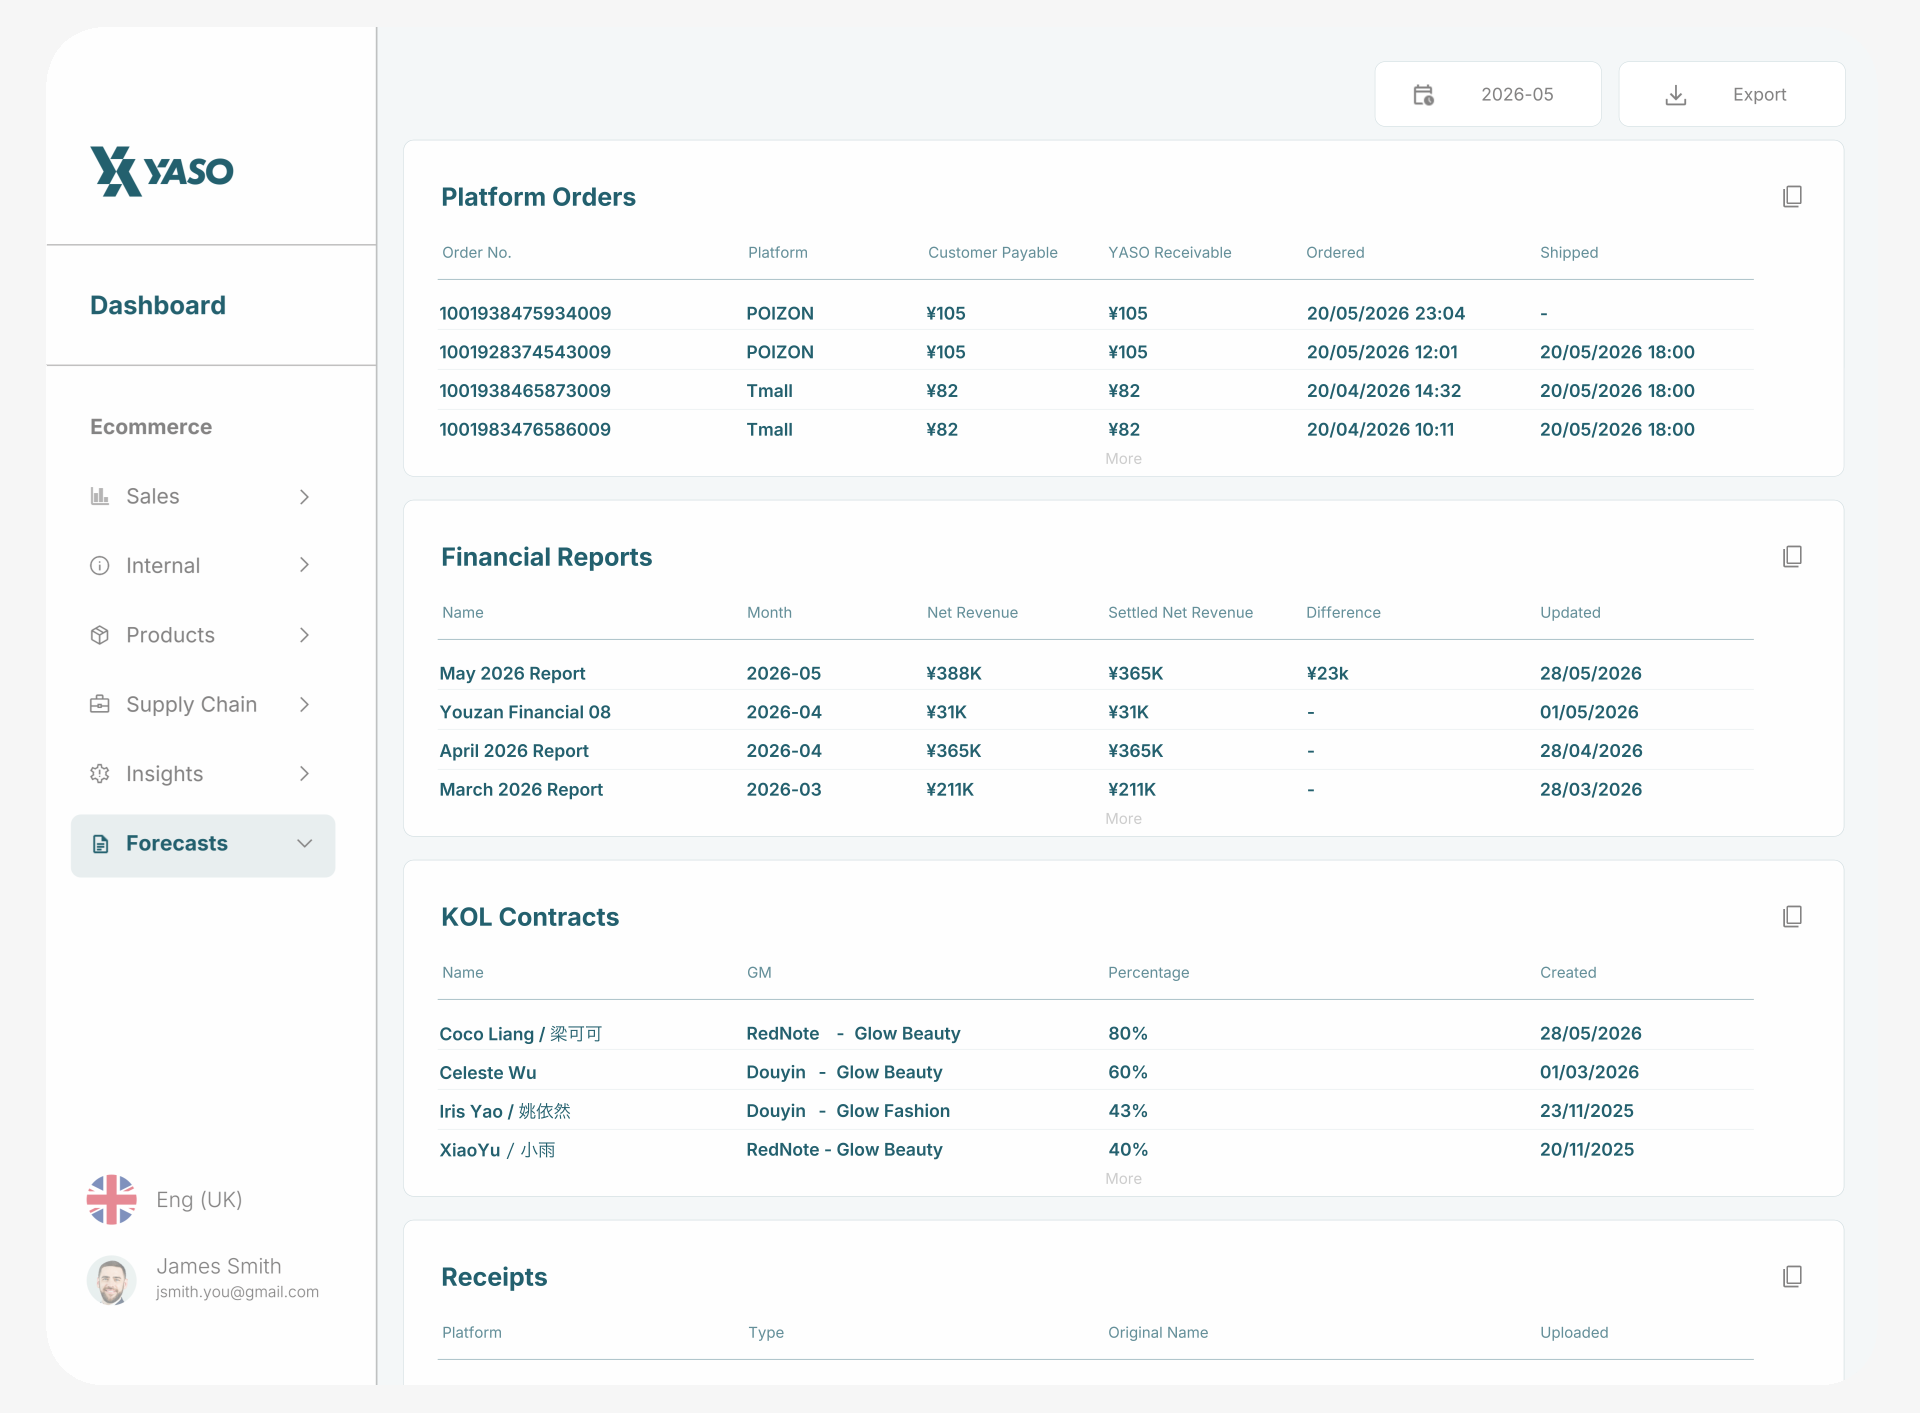Open Celeste Wu's KOL contract
Viewport: 1920px width, 1413px height.
[x=488, y=1073]
